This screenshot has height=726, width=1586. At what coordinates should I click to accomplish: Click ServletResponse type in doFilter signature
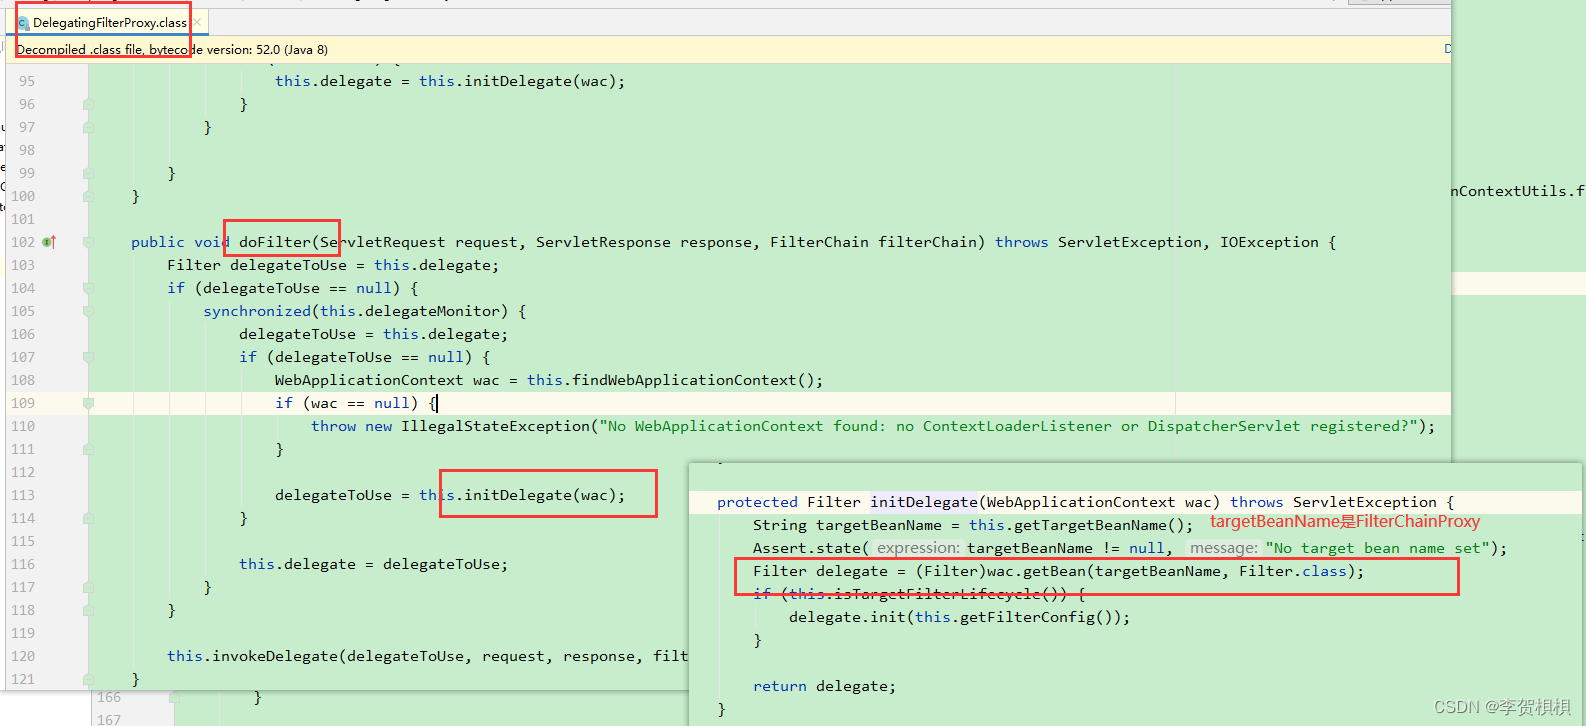point(603,242)
